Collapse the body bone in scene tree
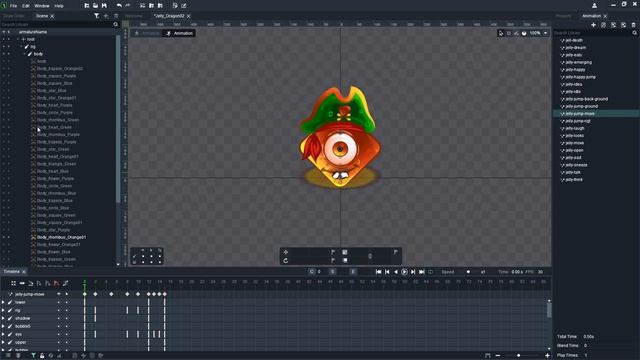The width and height of the screenshot is (640, 360). click(24, 54)
